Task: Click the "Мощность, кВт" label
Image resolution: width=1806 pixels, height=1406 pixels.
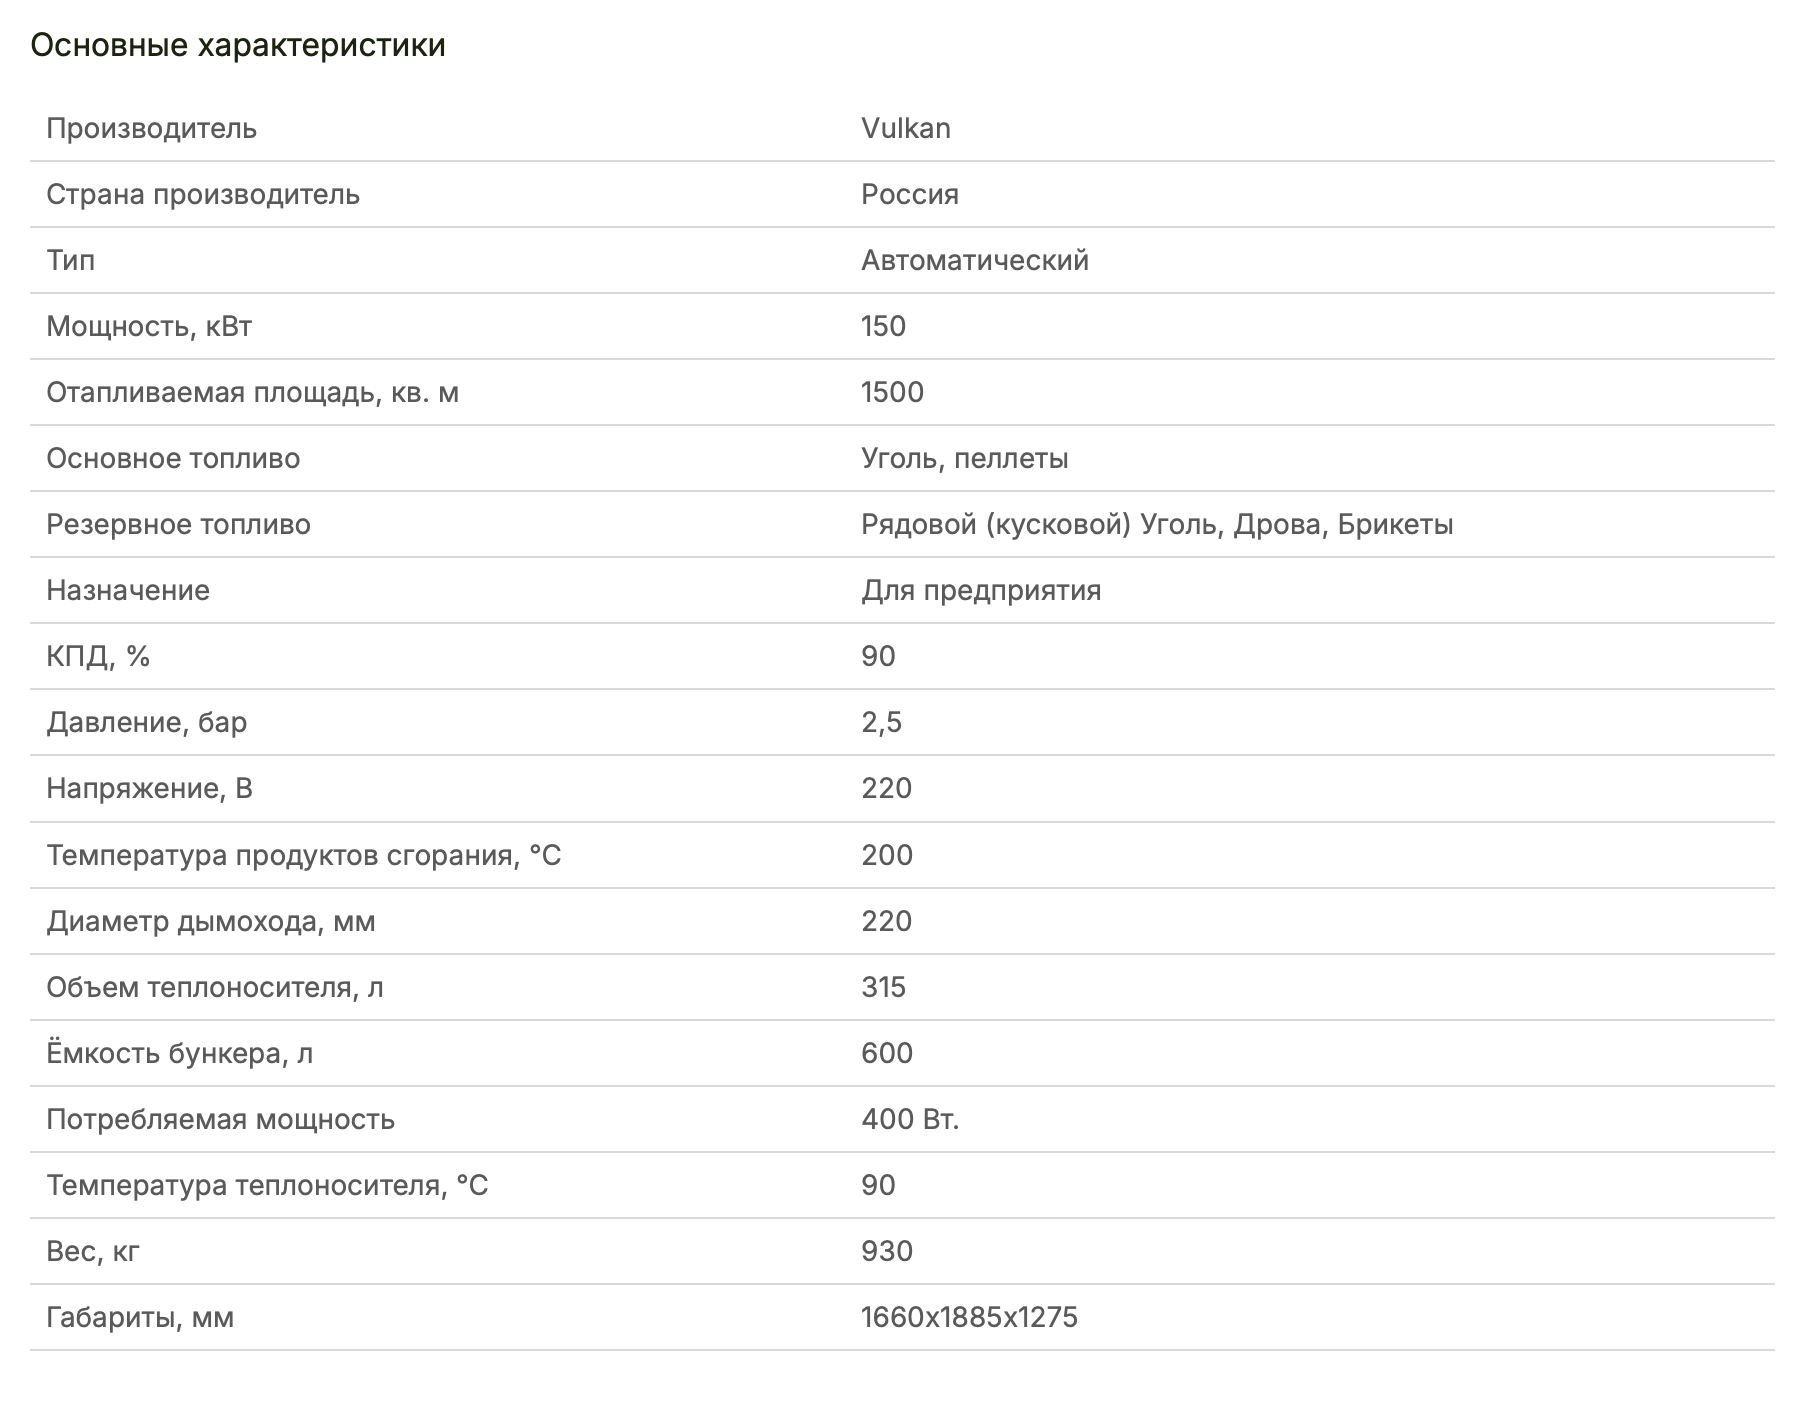Action: tap(149, 326)
